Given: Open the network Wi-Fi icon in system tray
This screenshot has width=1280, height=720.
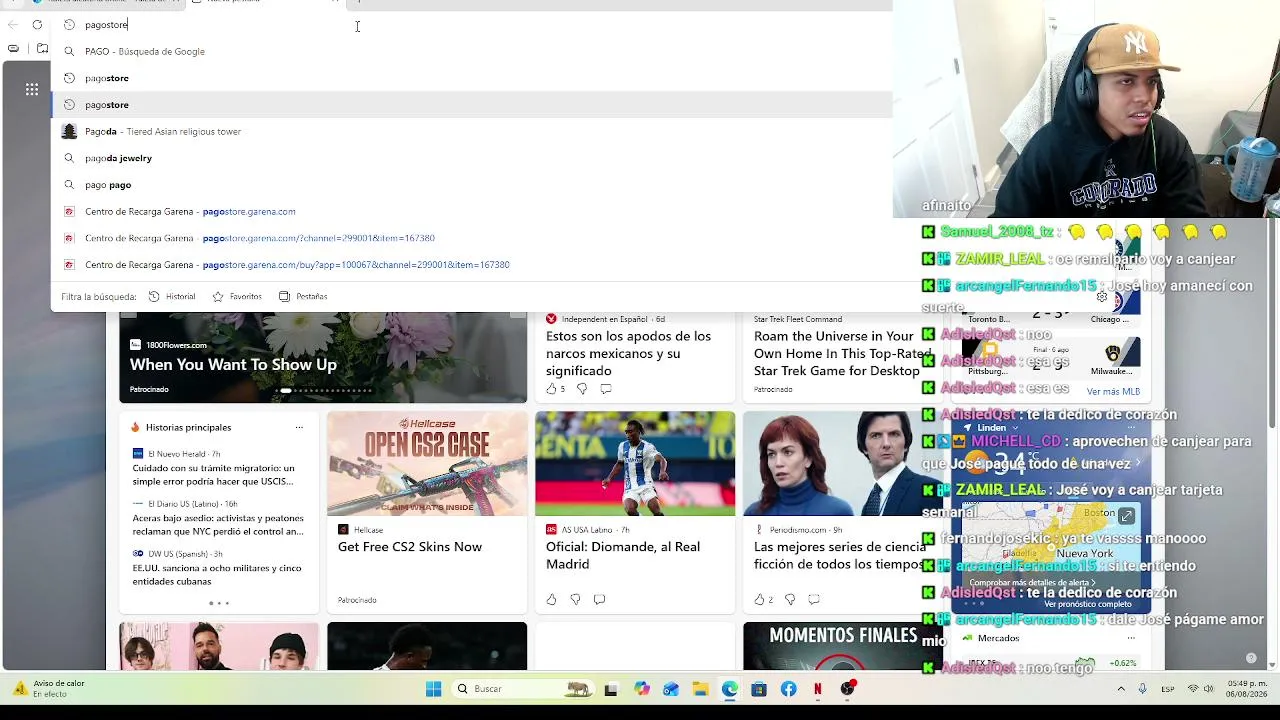Looking at the screenshot, I should (1193, 689).
